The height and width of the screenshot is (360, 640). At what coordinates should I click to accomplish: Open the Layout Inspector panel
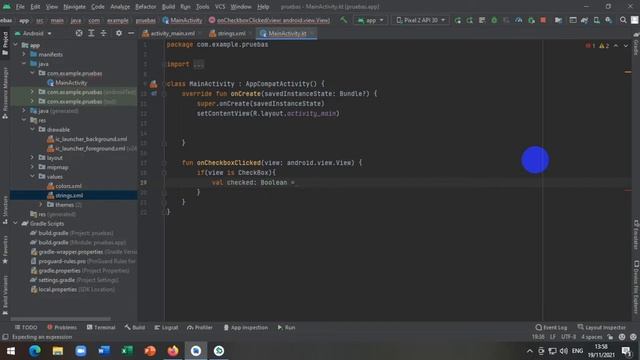pyautogui.click(x=602, y=327)
